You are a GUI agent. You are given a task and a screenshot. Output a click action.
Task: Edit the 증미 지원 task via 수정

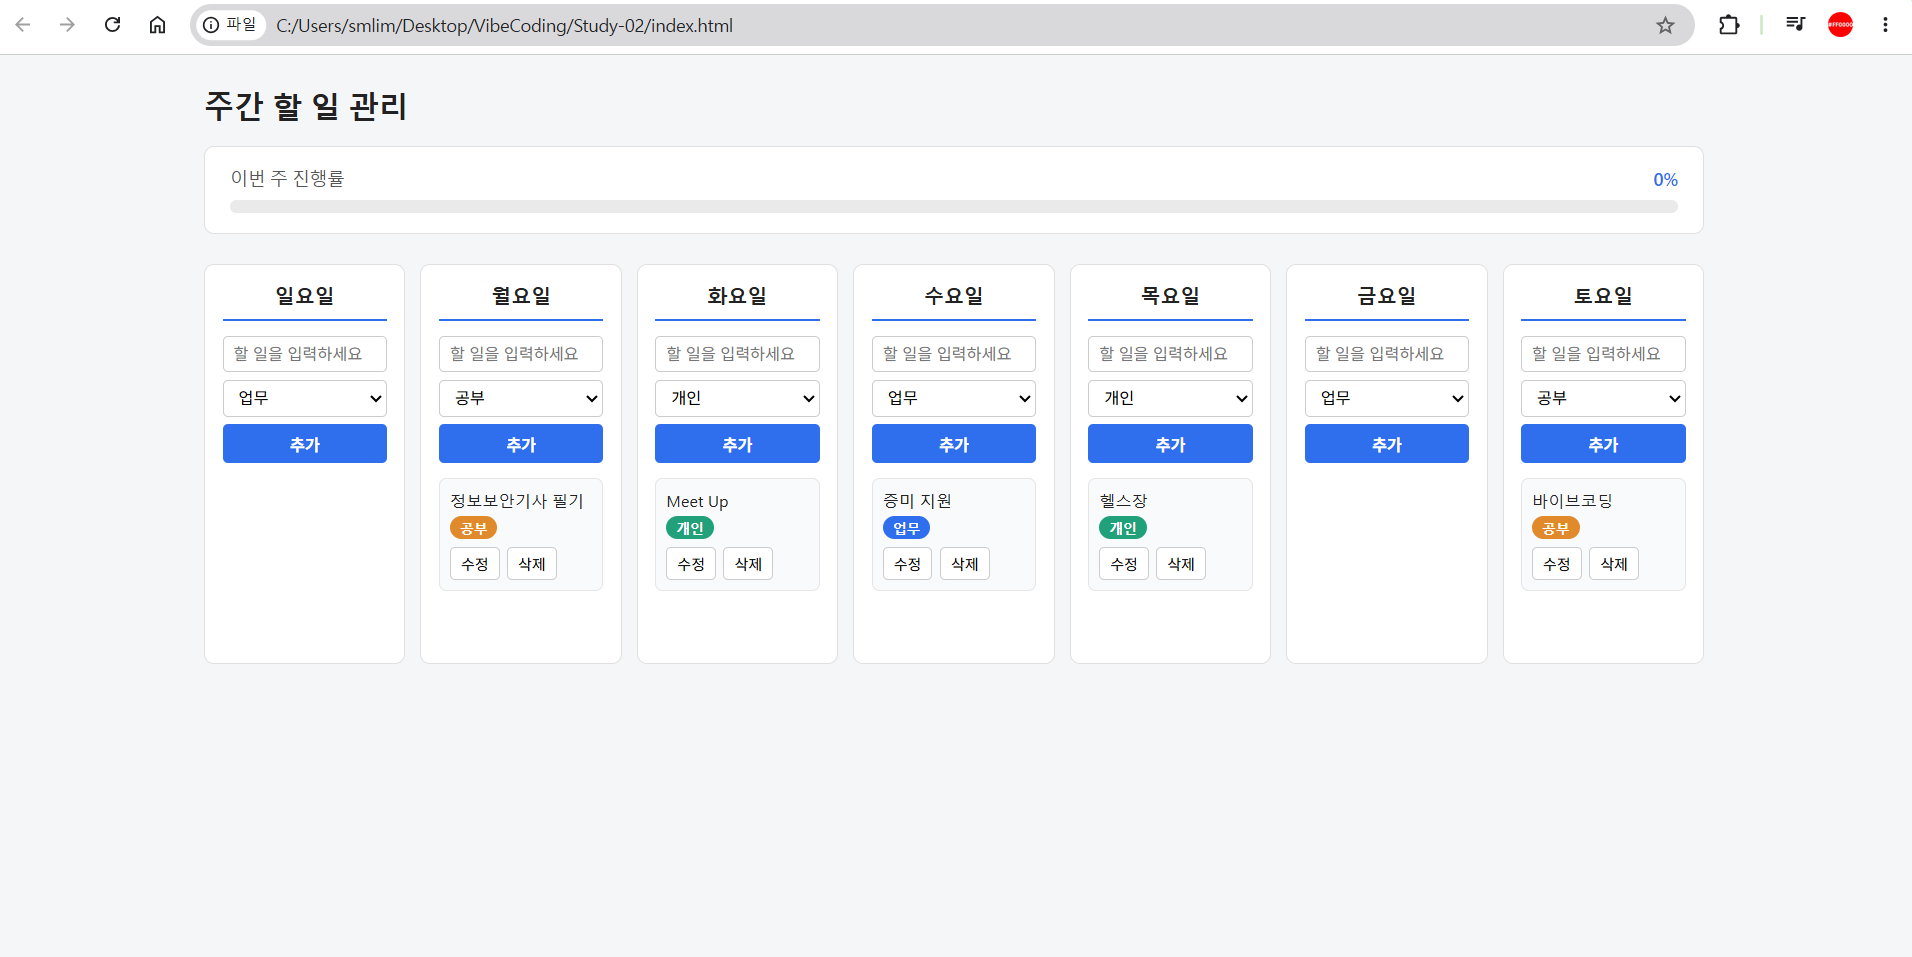908,564
